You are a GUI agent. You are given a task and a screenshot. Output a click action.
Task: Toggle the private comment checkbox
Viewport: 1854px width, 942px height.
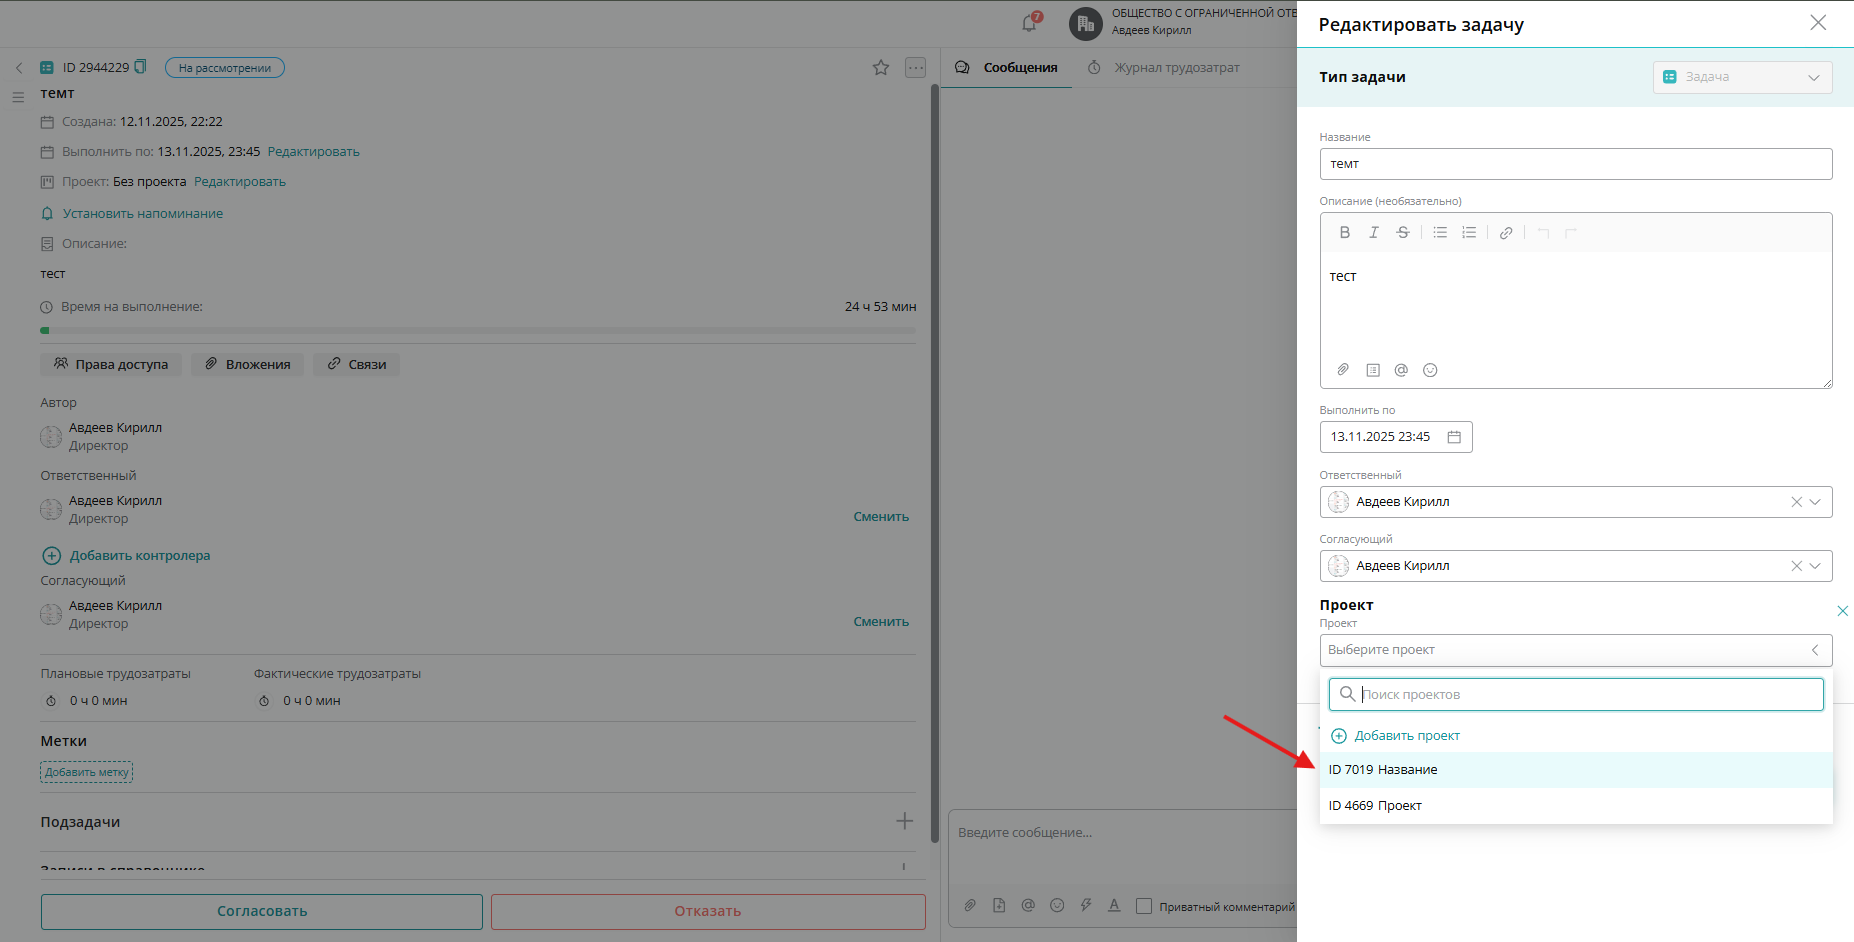click(1144, 906)
